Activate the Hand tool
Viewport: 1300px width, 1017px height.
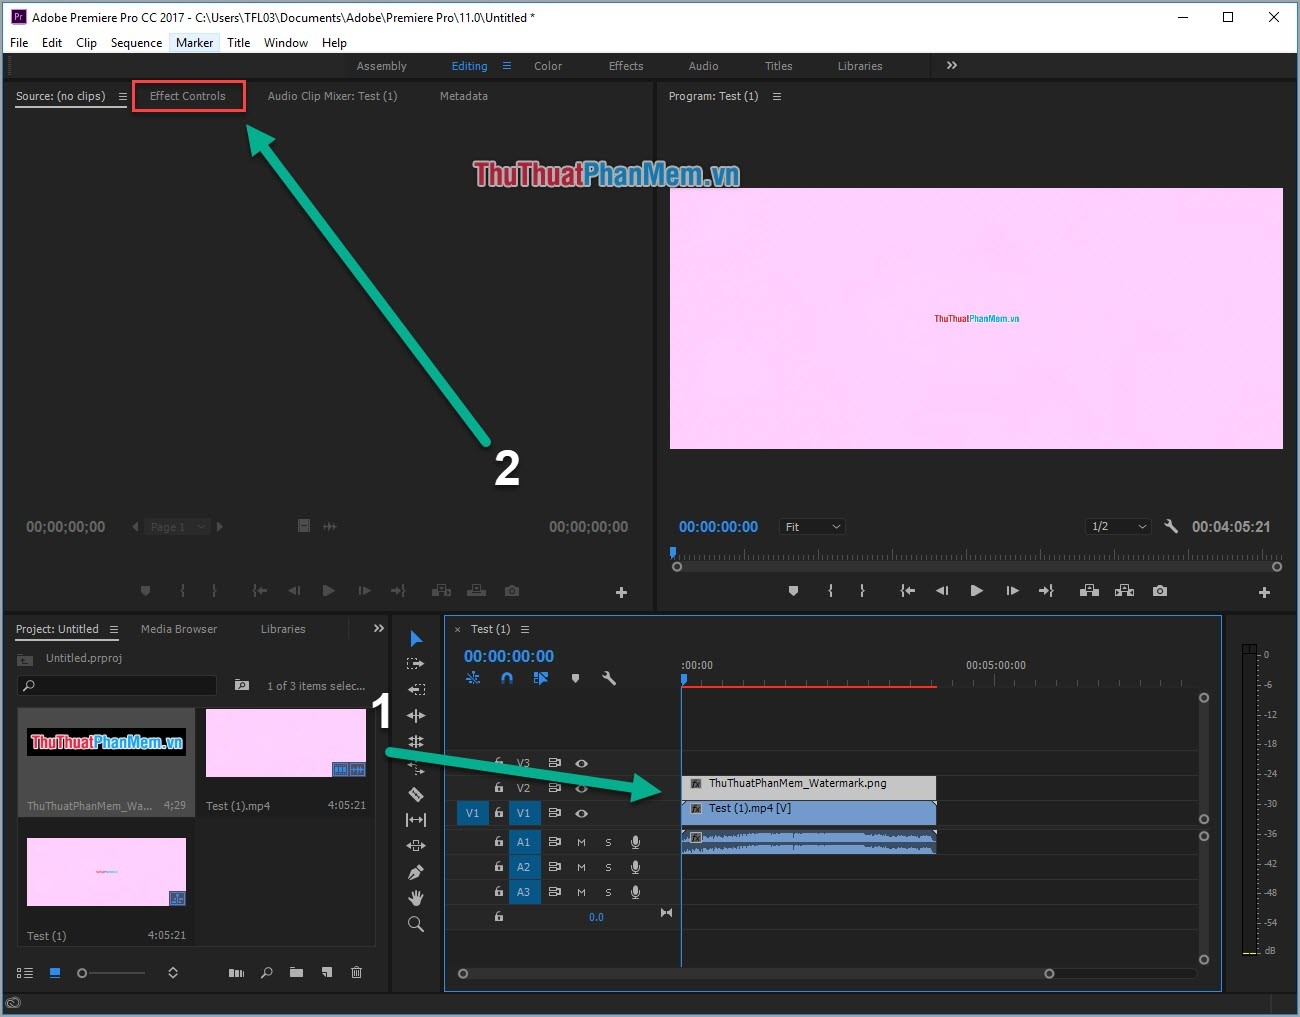(416, 897)
